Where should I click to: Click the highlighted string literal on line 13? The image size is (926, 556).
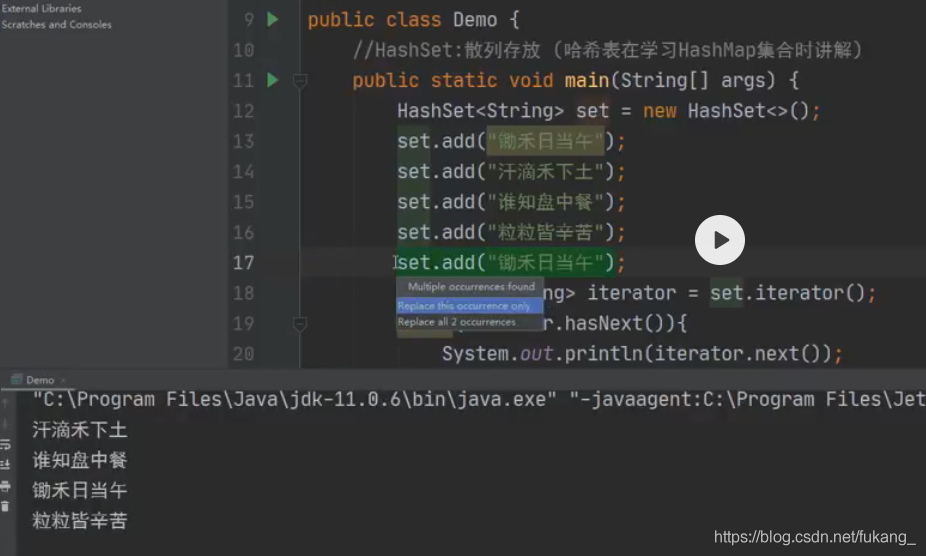(546, 141)
